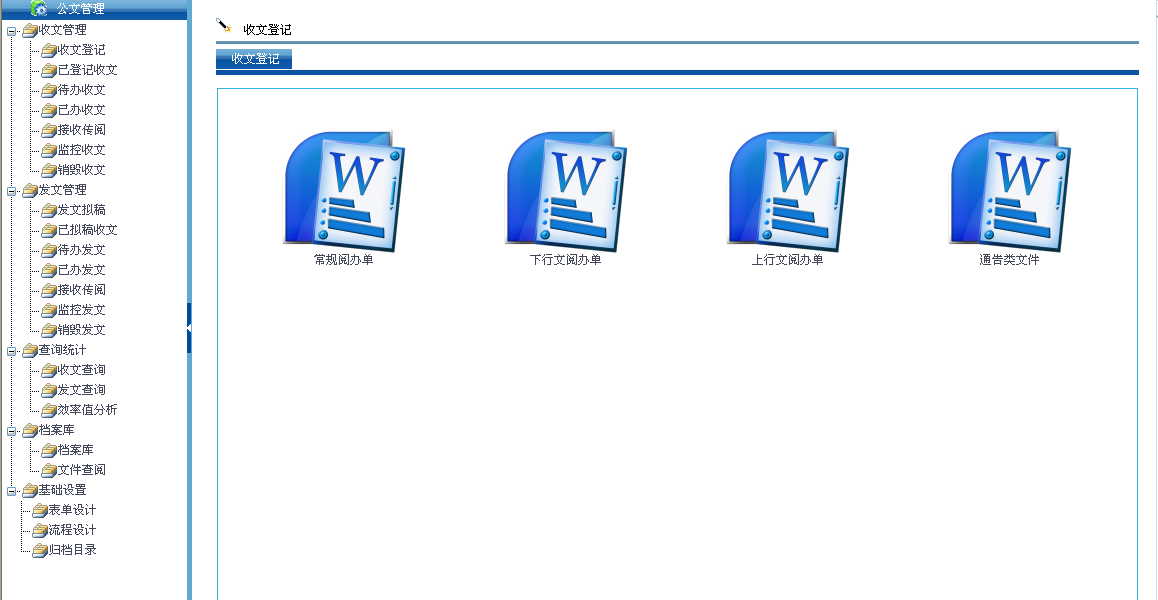The image size is (1158, 600).
Task: Click folder icon next to 待办发文
Action: coord(49,250)
